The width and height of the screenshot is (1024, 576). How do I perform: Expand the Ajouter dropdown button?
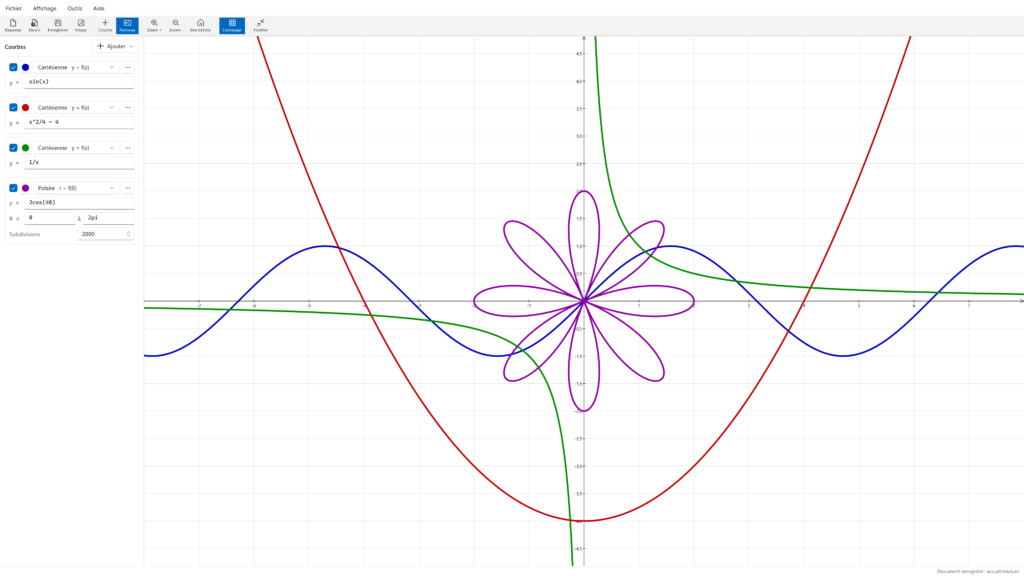[115, 46]
